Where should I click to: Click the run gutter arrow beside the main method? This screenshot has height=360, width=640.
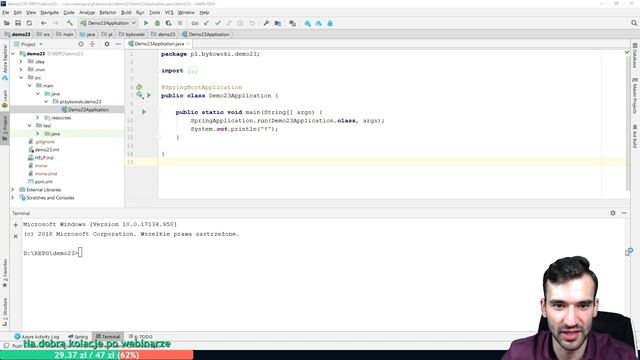pos(144,112)
